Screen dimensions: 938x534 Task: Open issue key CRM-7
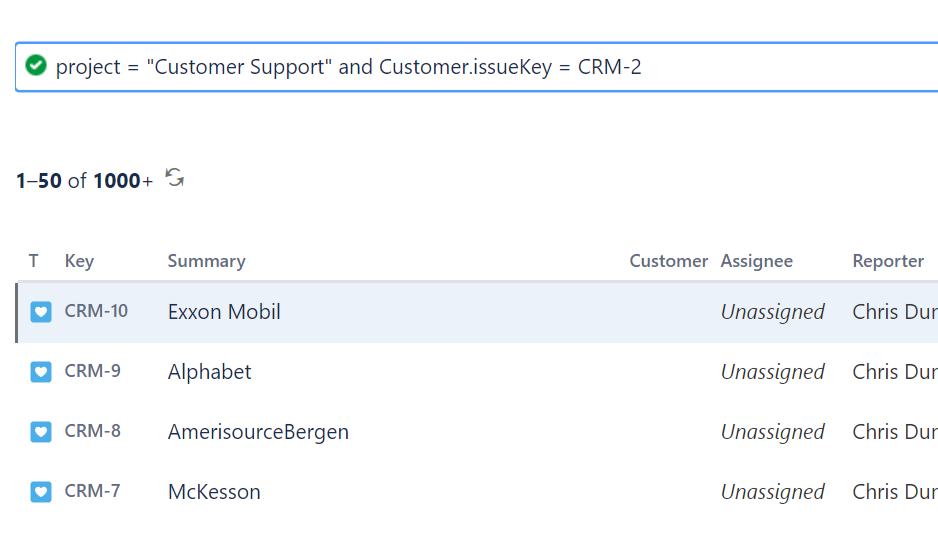92,491
